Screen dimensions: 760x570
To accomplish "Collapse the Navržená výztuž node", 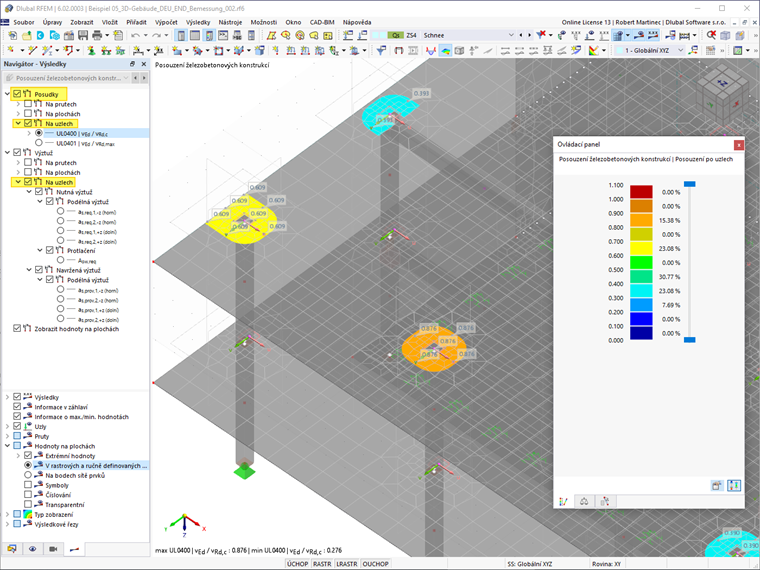I will (29, 269).
